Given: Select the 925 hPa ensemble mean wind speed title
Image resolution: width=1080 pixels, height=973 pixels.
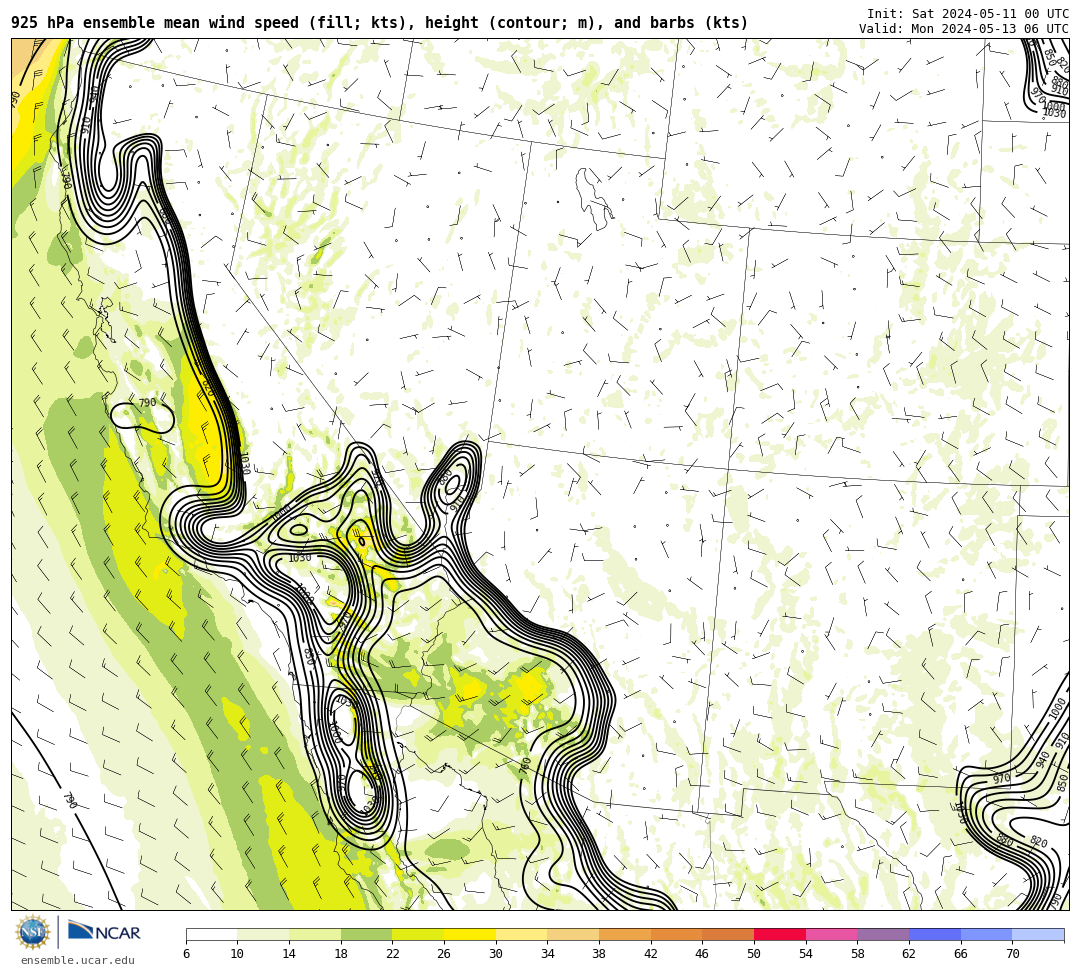Looking at the screenshot, I should pos(380,23).
